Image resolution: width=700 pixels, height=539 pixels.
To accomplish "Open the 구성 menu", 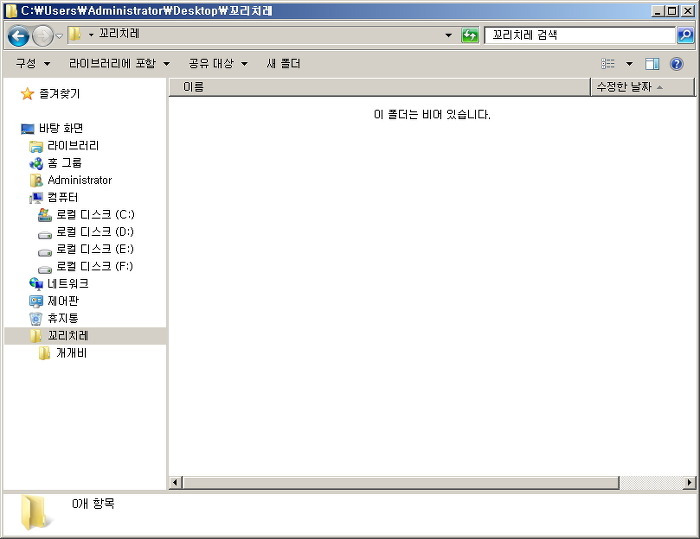I will point(33,63).
